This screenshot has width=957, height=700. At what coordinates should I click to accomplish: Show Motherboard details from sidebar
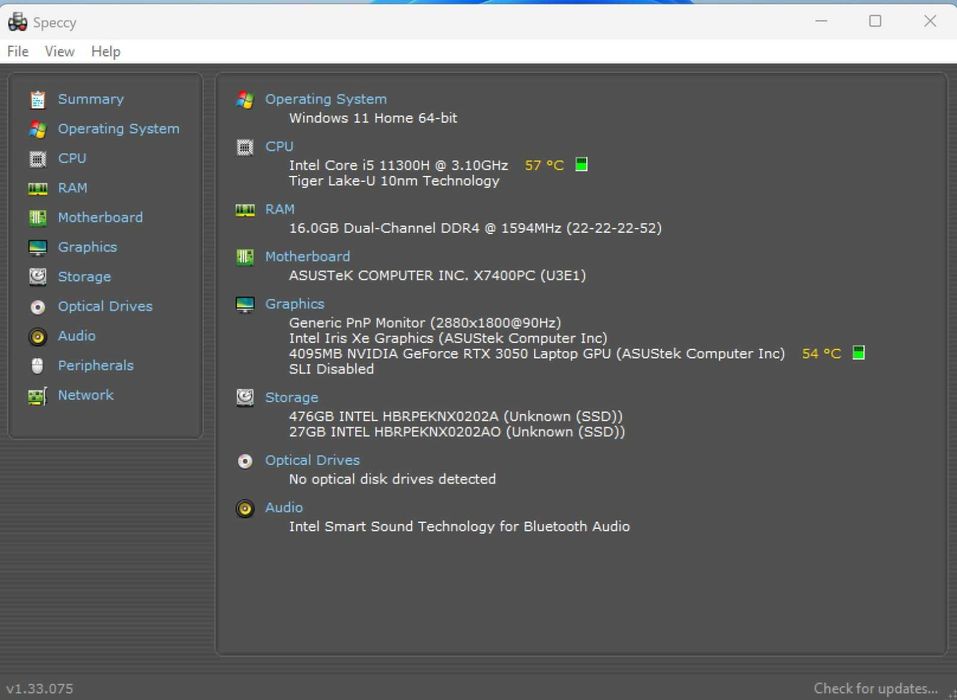coord(100,217)
